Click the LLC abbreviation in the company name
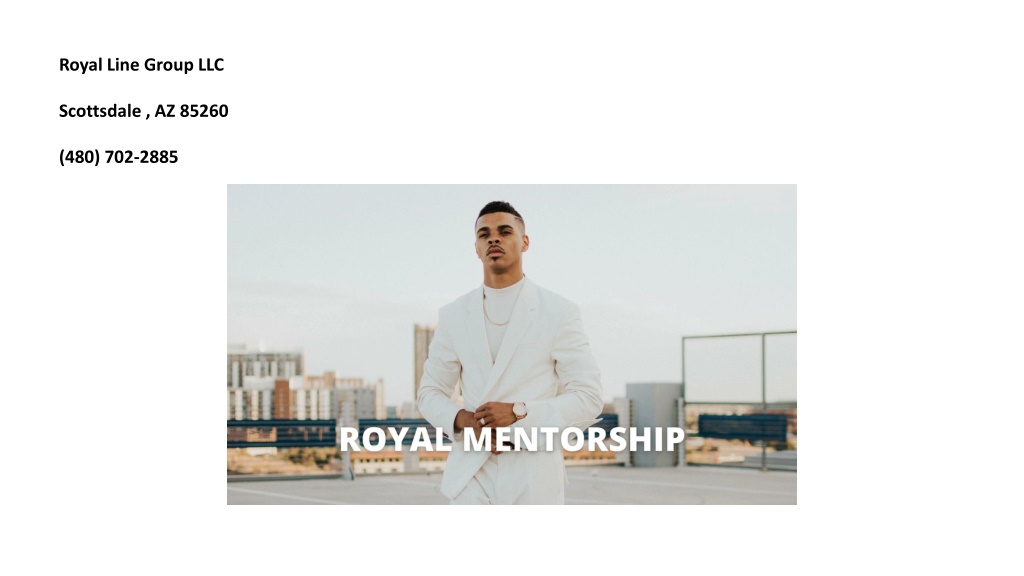 211,65
